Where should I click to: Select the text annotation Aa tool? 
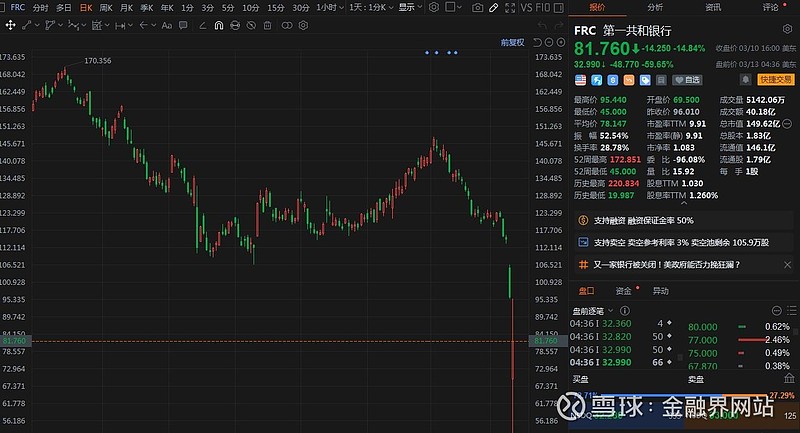point(166,26)
